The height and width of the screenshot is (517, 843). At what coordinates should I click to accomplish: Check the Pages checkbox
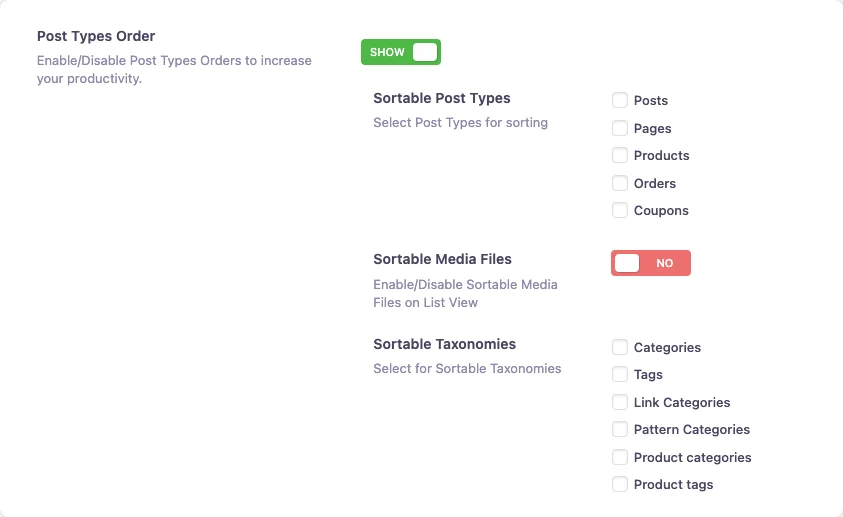pos(620,128)
